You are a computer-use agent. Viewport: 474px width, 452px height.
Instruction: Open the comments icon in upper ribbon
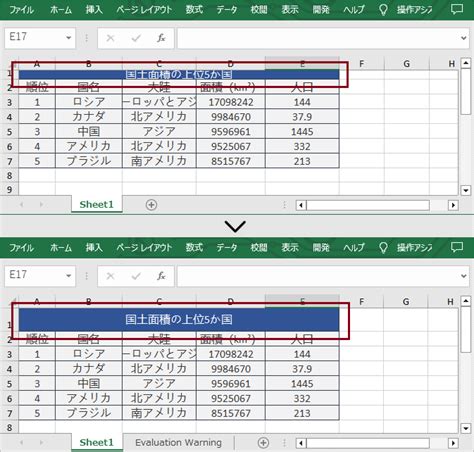pos(456,9)
